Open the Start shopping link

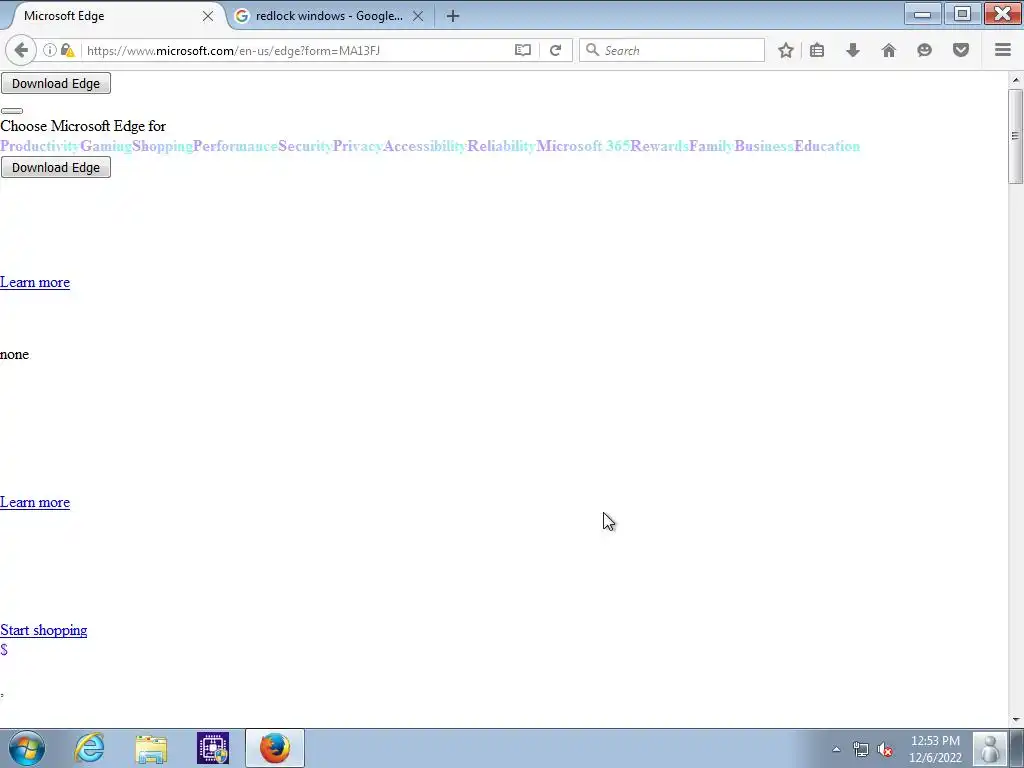43,630
